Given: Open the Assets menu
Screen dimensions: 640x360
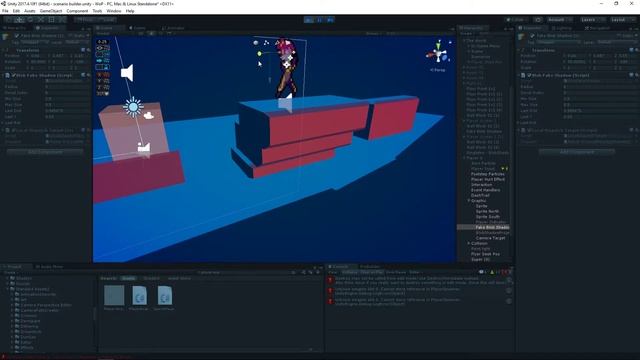Looking at the screenshot, I should pos(29,11).
